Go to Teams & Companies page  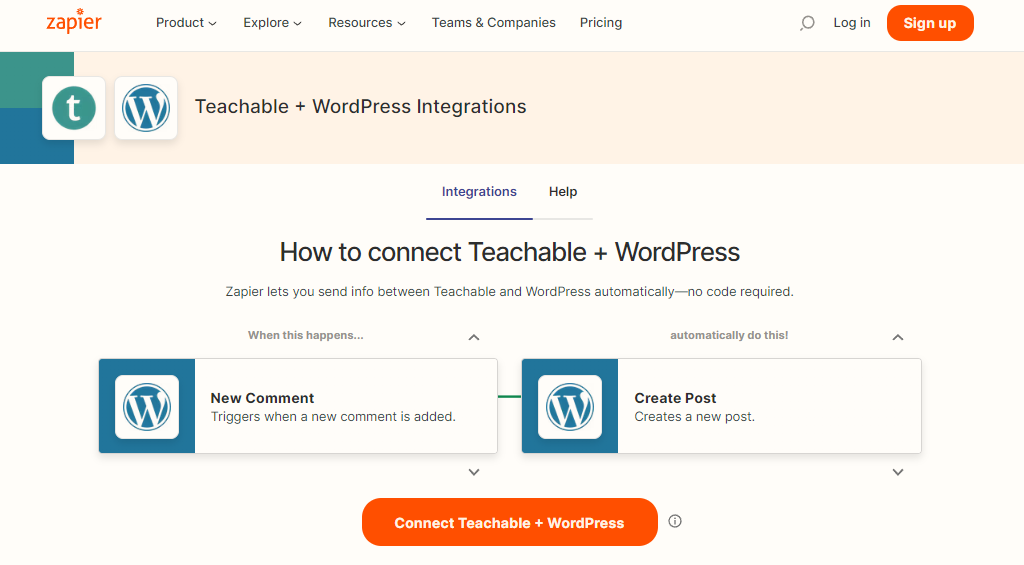click(494, 23)
